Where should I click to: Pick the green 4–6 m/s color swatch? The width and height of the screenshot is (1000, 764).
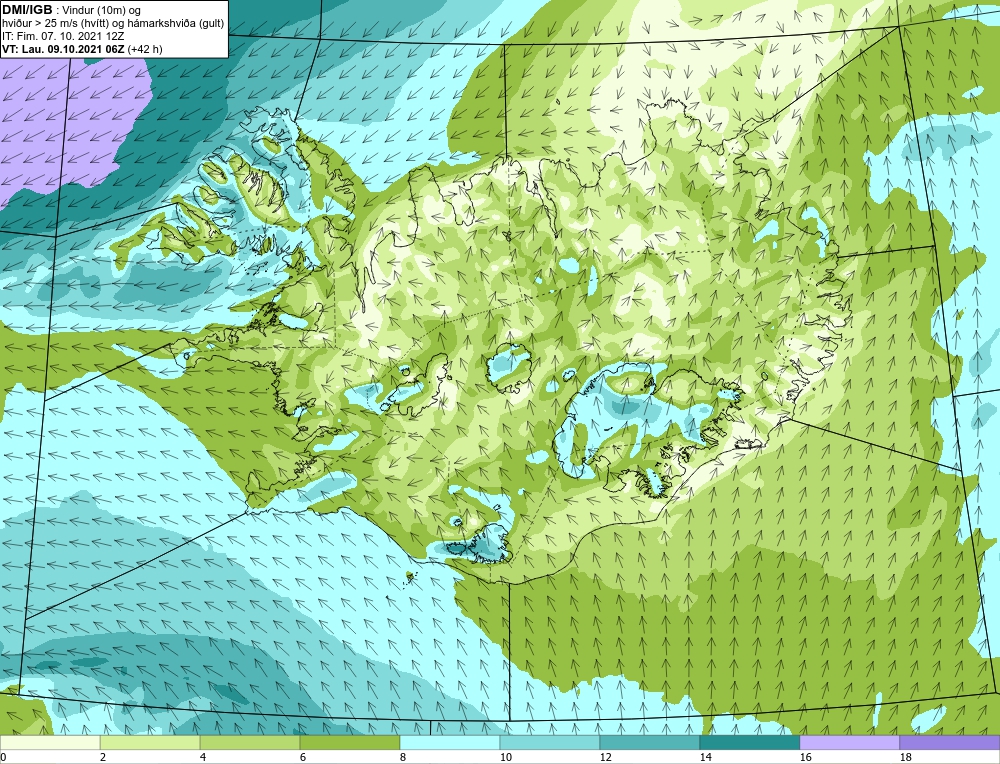click(250, 742)
